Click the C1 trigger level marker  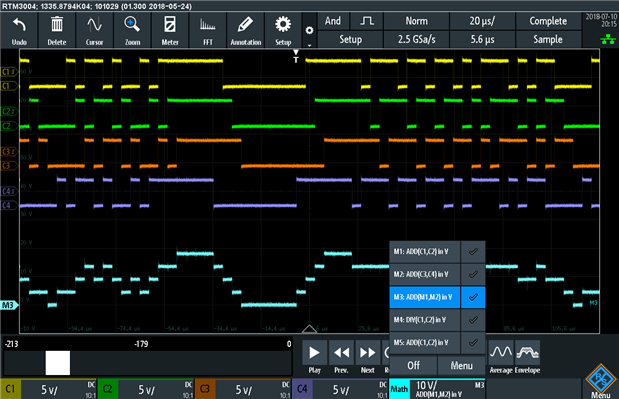coord(9,72)
